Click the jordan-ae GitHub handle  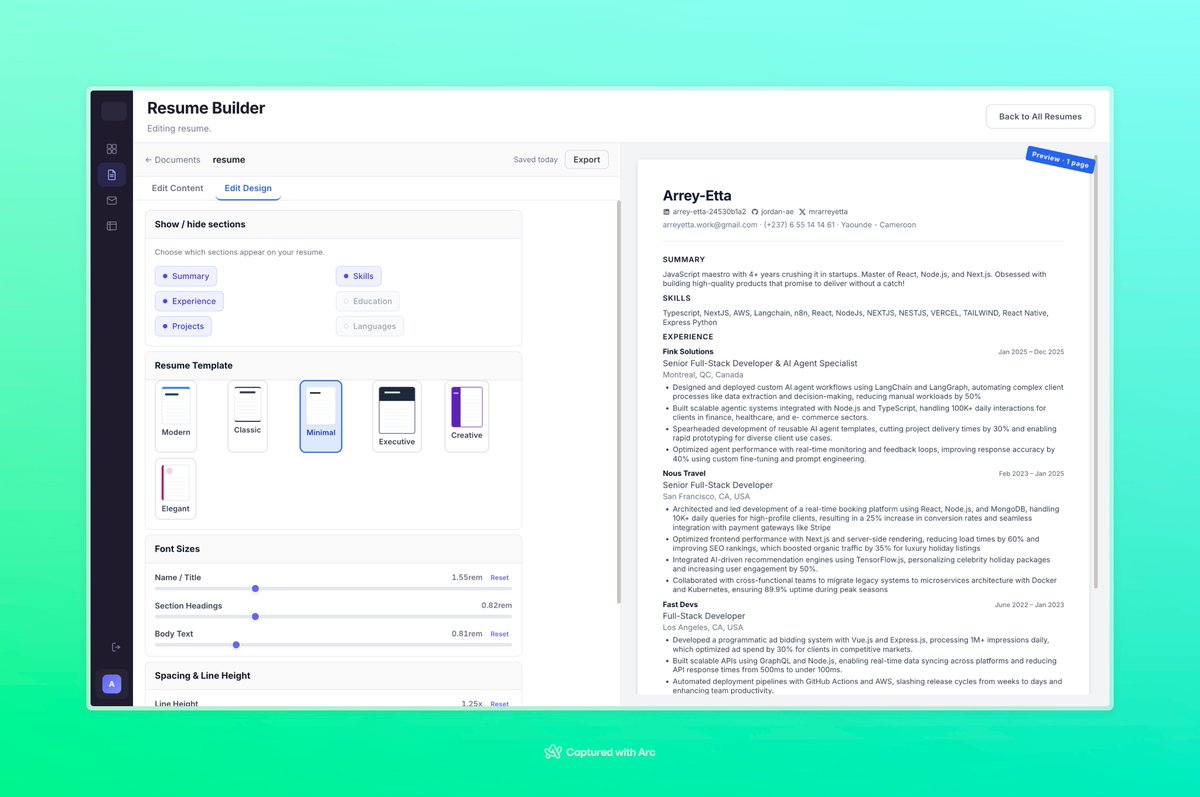tap(778, 212)
